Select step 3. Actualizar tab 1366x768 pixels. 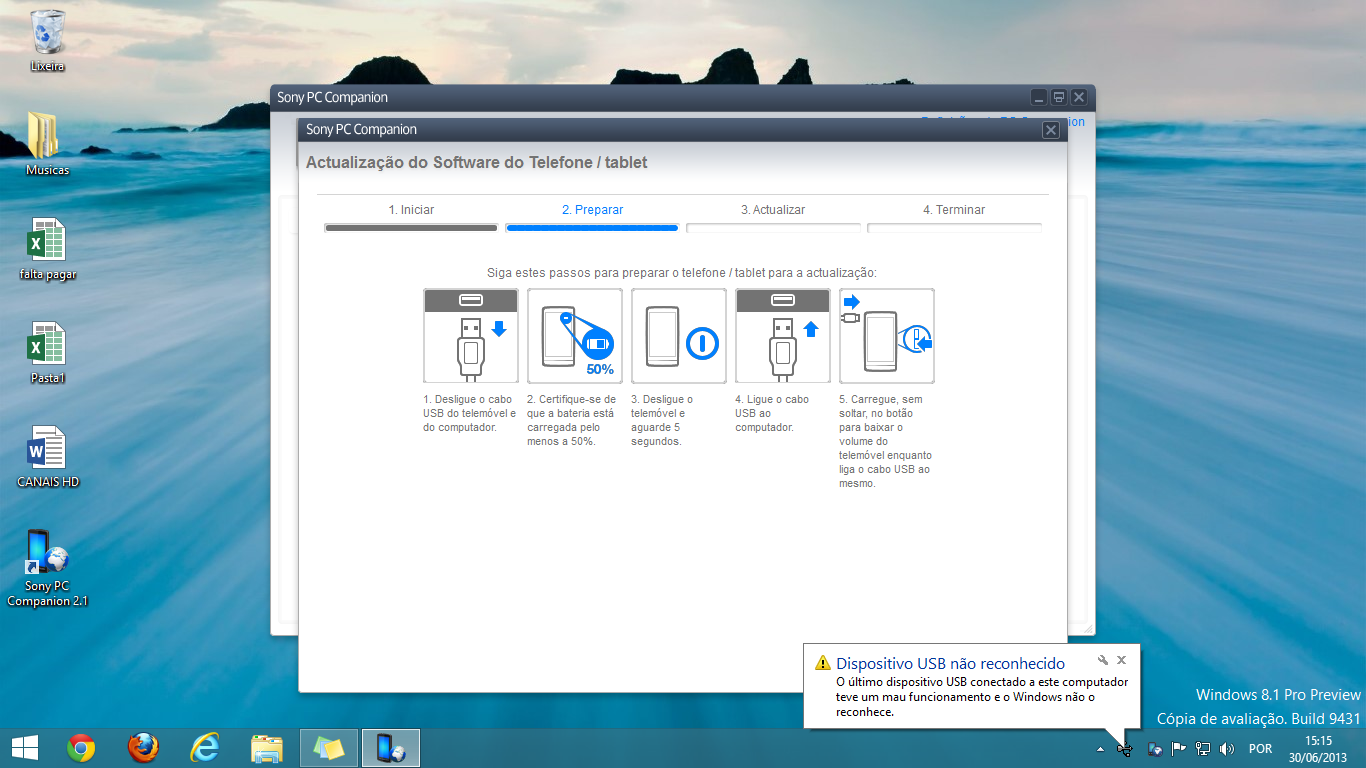773,210
